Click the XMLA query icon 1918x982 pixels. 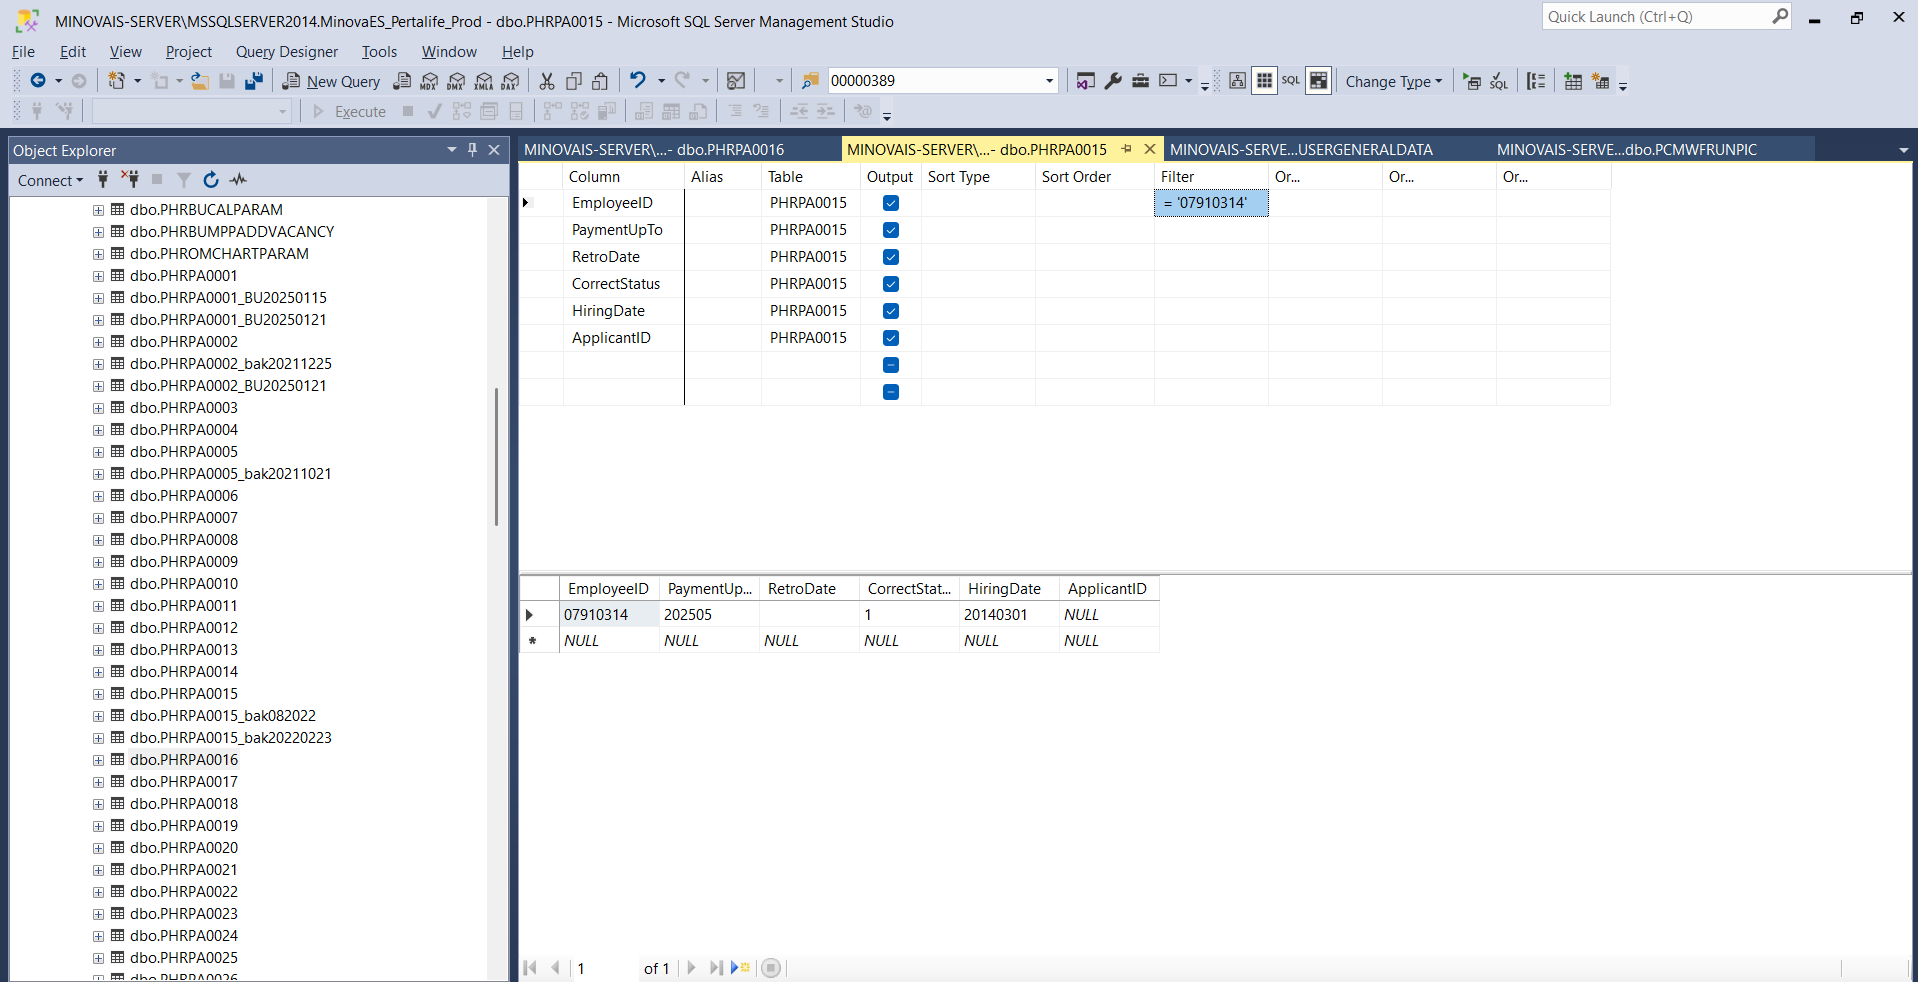click(x=484, y=81)
